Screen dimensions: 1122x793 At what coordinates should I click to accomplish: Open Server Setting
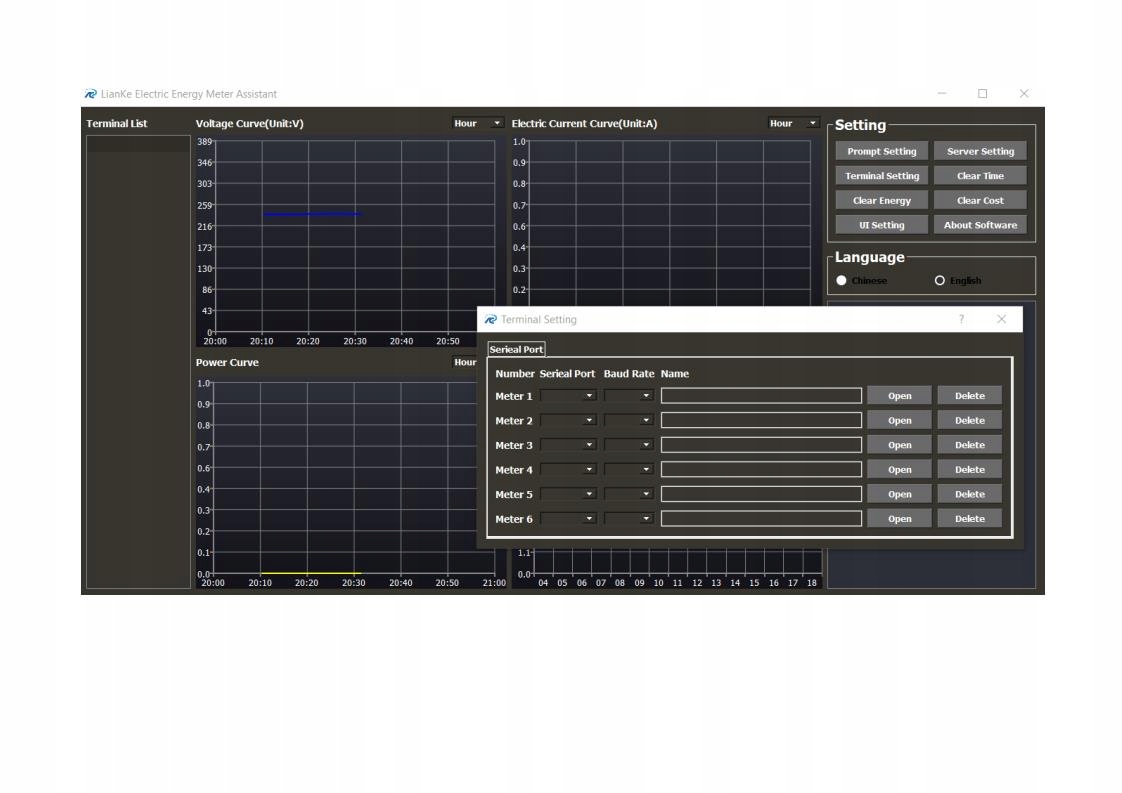point(980,151)
